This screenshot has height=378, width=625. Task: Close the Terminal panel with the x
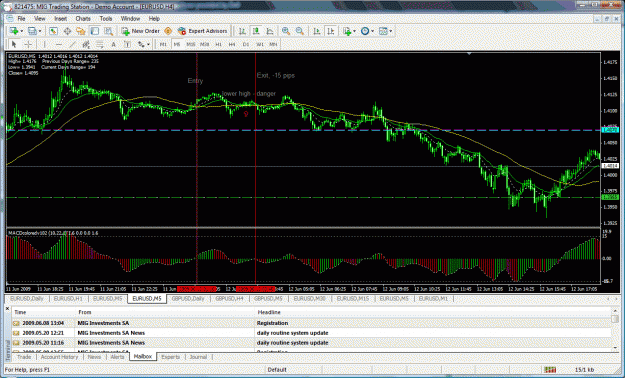(7, 309)
